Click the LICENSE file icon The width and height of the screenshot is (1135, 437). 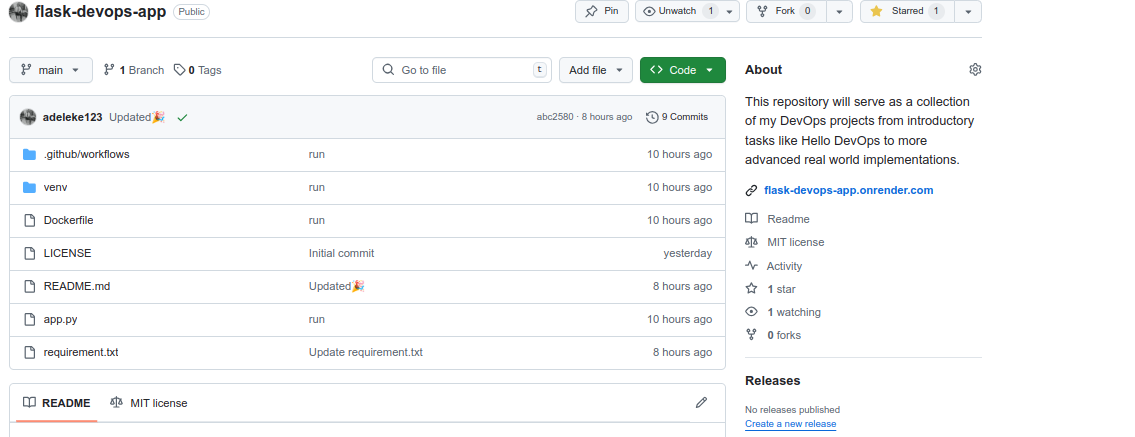[x=30, y=253]
